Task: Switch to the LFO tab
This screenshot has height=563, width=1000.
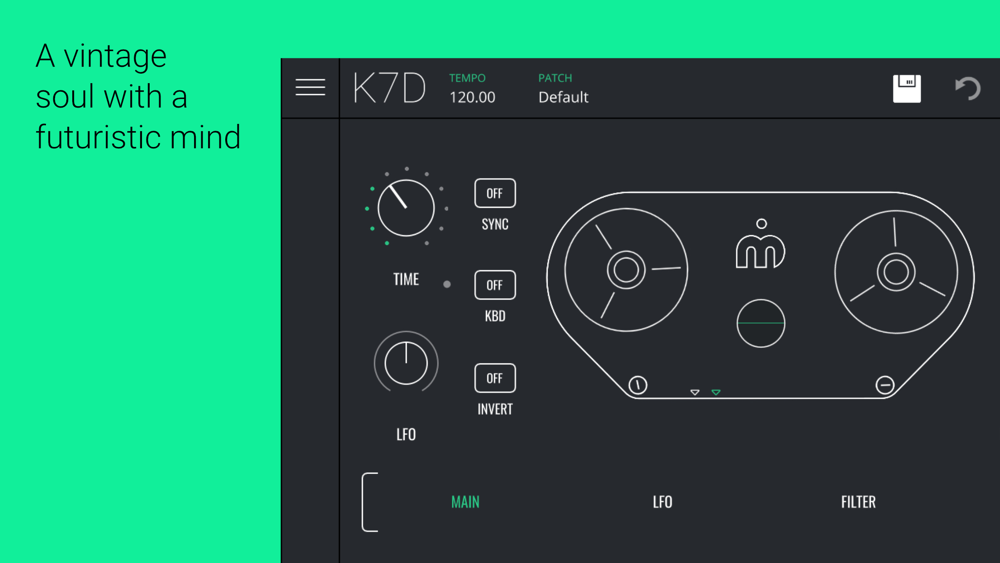Action: coord(662,502)
